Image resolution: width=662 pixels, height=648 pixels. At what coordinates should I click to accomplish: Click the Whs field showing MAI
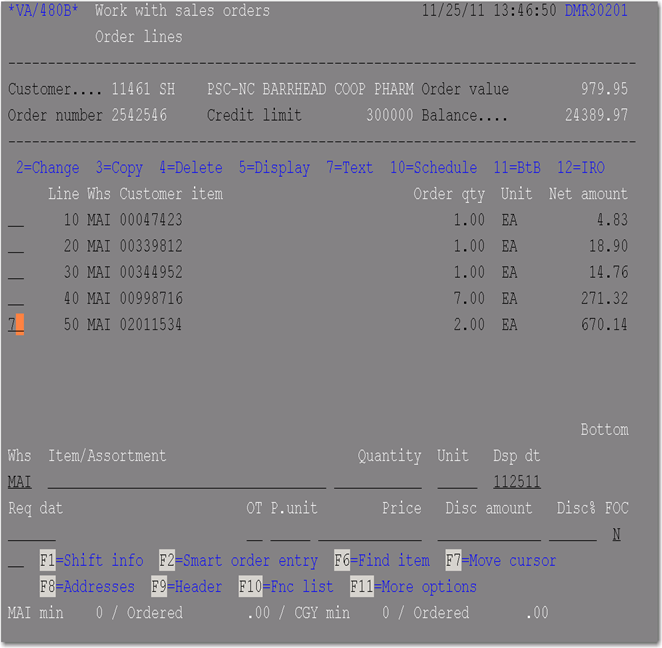click(20, 482)
